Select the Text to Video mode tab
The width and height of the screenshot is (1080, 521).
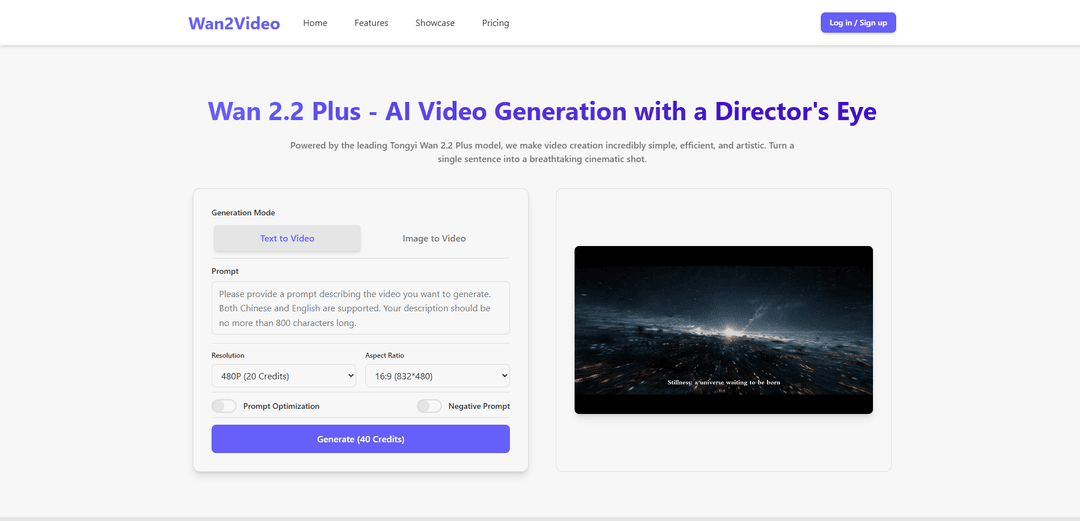(287, 238)
